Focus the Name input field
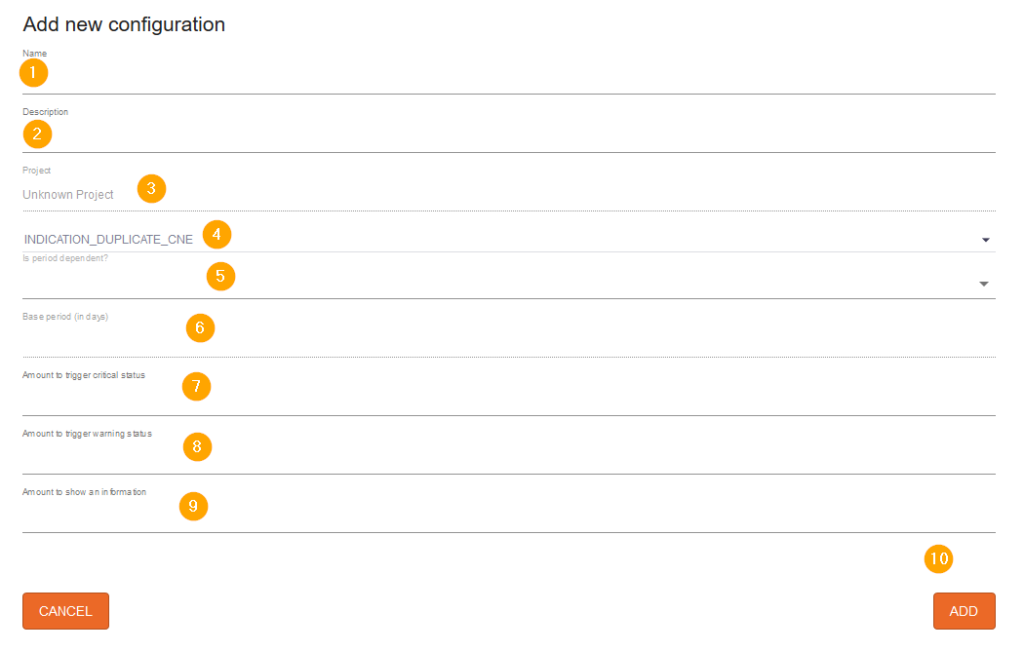 tap(509, 78)
